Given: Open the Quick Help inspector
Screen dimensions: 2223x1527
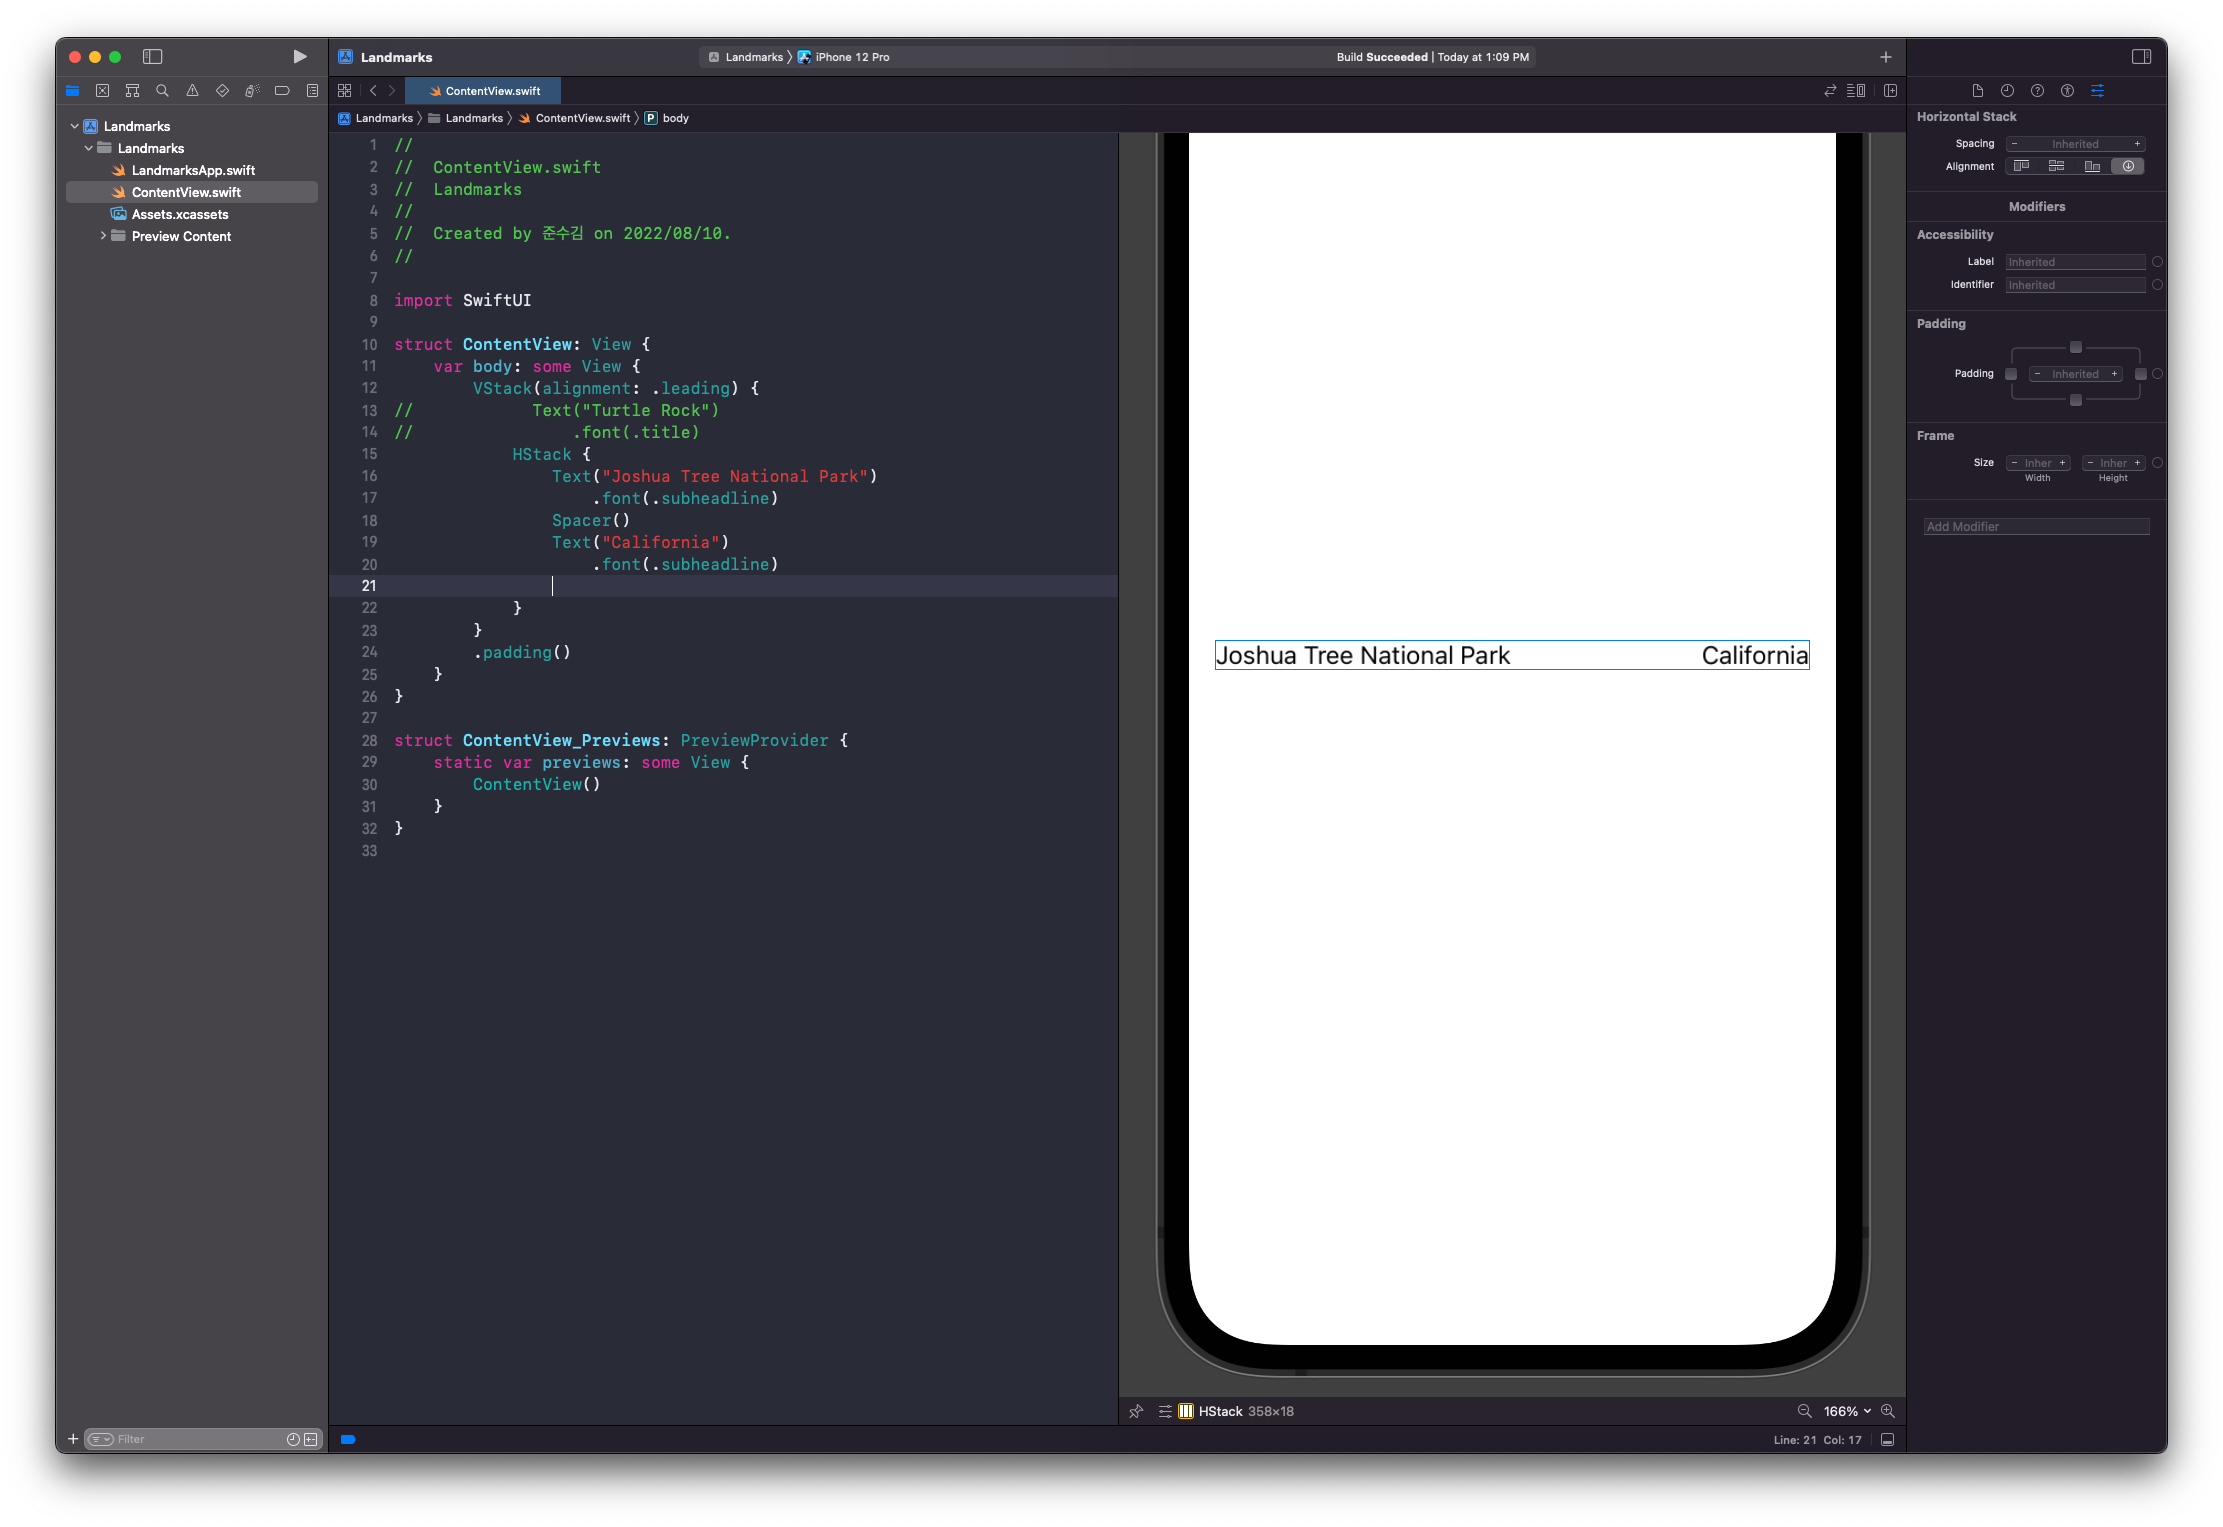Looking at the screenshot, I should [x=2037, y=91].
